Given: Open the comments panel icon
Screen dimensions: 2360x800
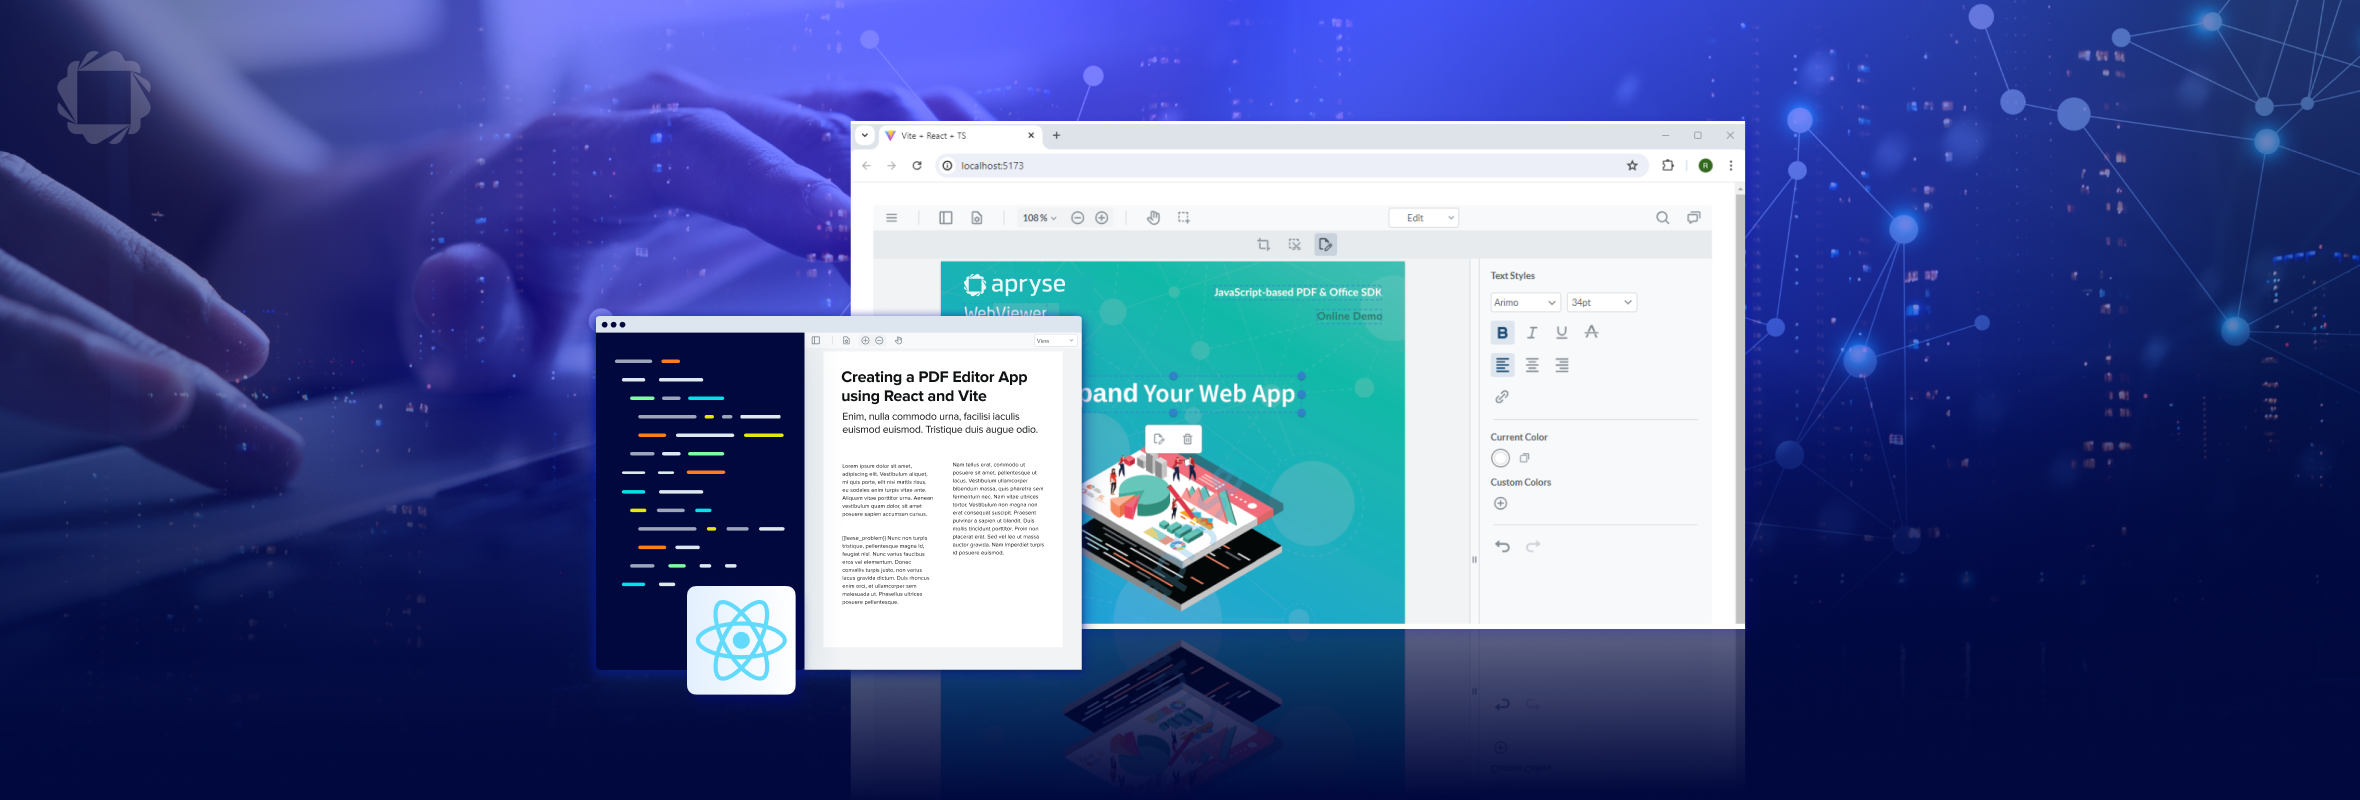Looking at the screenshot, I should 1694,218.
